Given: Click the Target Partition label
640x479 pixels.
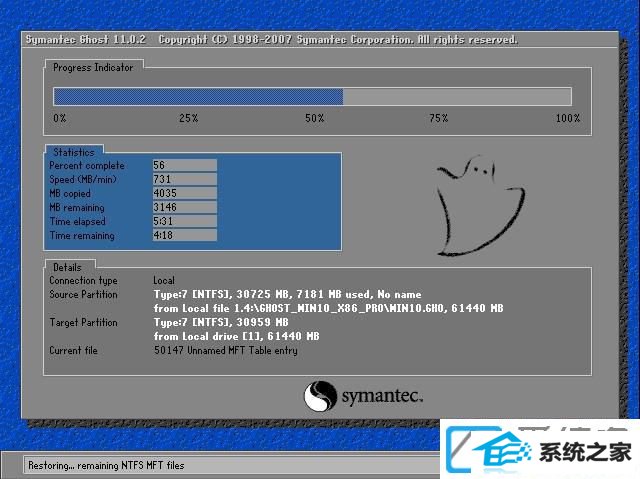Looking at the screenshot, I should (83, 322).
